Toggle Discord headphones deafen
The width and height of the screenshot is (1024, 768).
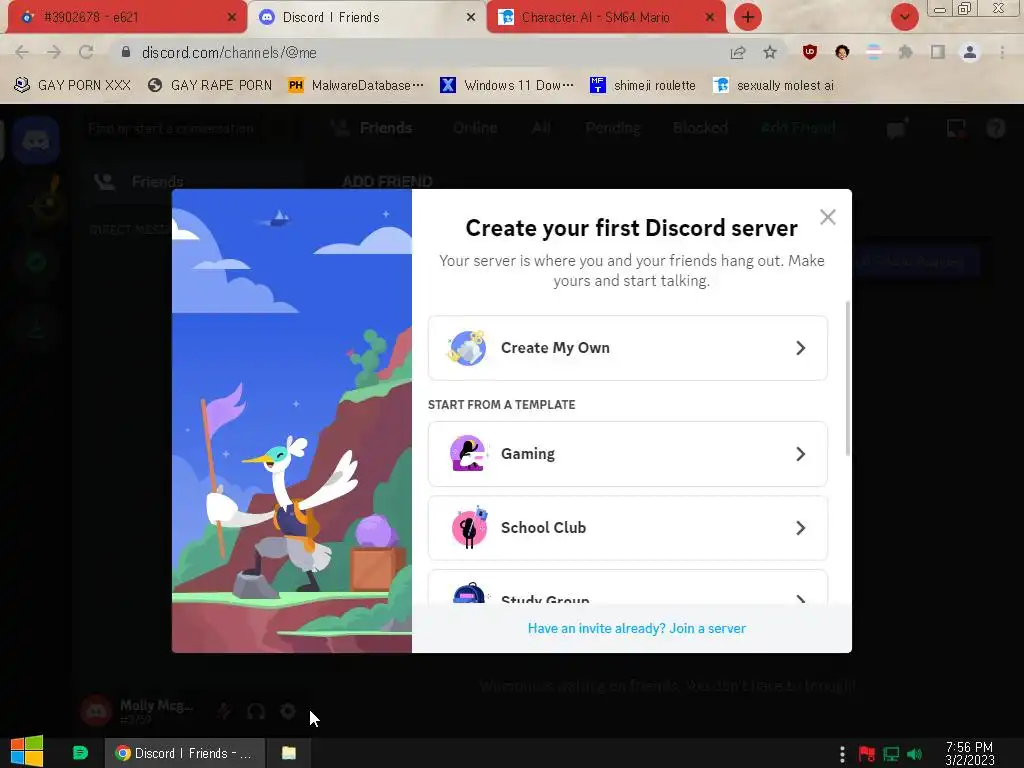[x=256, y=711]
